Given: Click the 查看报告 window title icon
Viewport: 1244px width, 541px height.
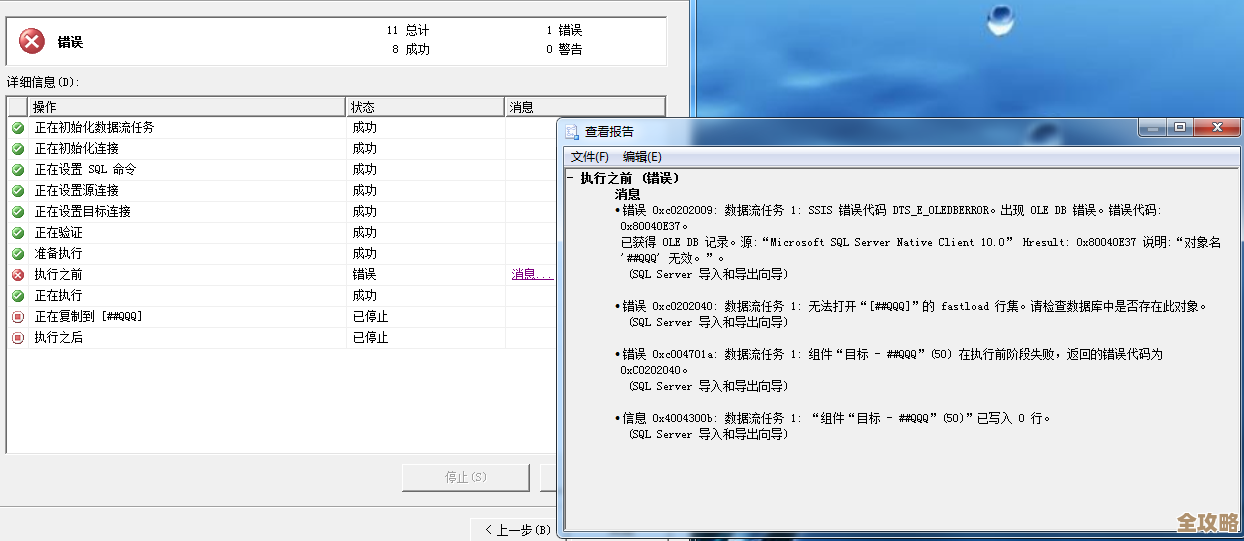Looking at the screenshot, I should coord(572,131).
